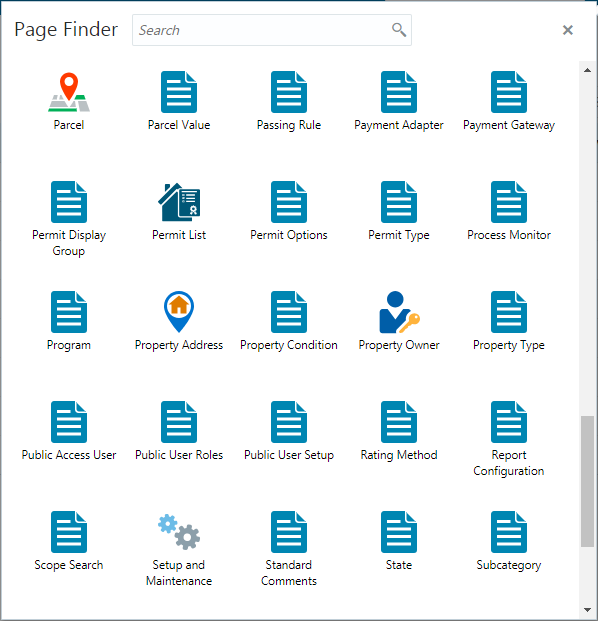Open the Permit Display Group icon
Screen dimensions: 598x621
tap(69, 202)
